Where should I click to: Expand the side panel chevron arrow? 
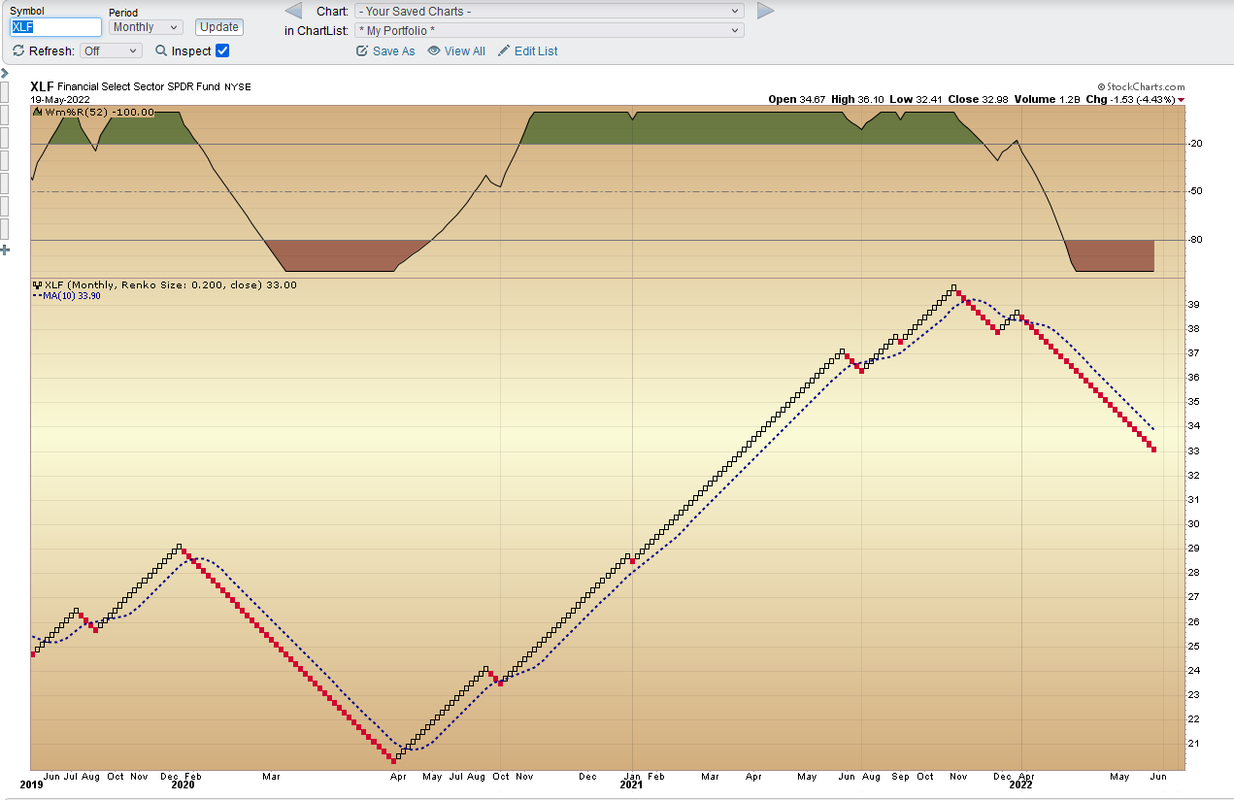tap(4, 72)
